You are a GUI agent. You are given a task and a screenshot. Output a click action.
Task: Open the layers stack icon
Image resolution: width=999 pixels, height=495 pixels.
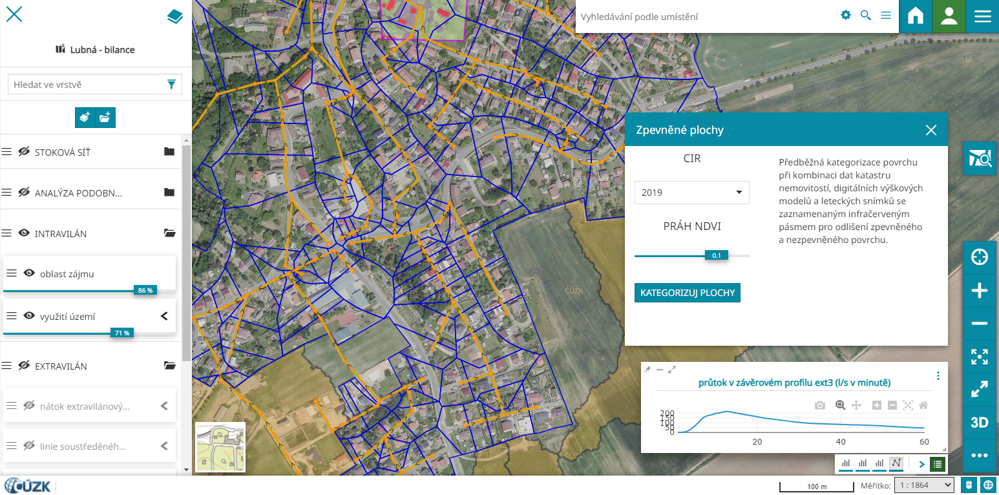pos(175,16)
